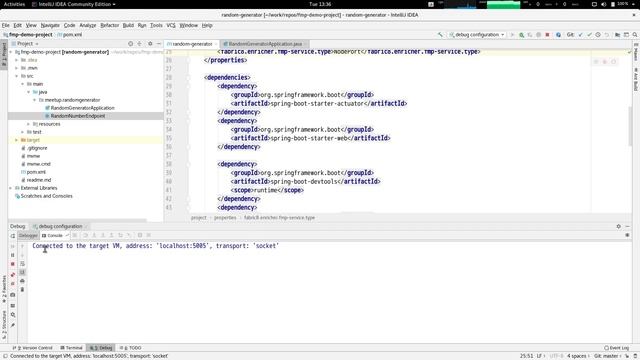Click thread dump camera icon in Debug panel

point(13,295)
